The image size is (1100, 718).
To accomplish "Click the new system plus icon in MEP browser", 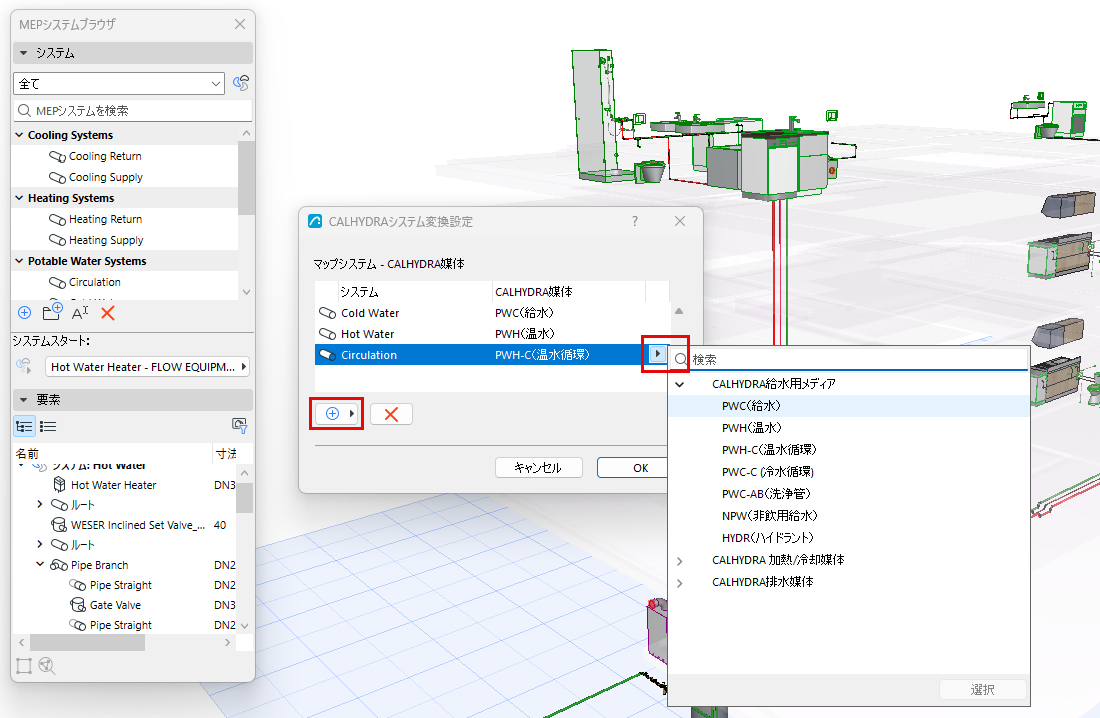I will [25, 313].
